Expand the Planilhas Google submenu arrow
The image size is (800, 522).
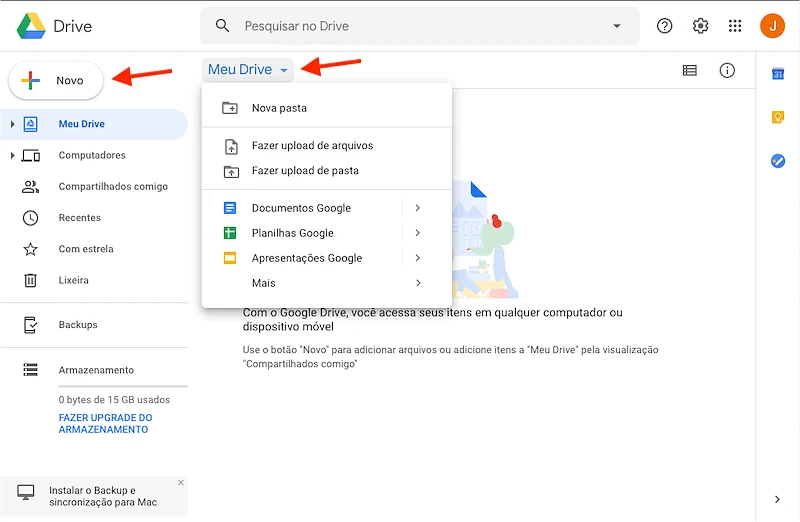pos(418,233)
